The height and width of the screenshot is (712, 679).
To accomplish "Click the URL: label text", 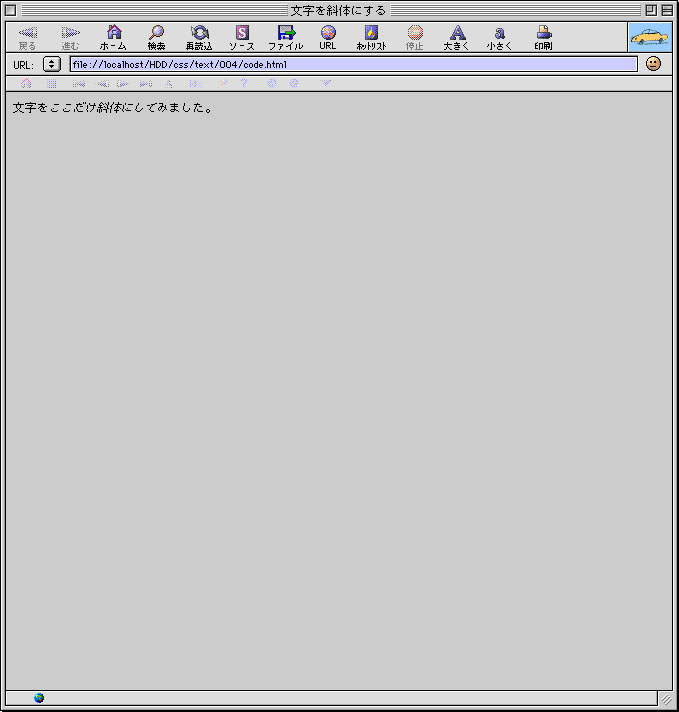I will coord(24,65).
